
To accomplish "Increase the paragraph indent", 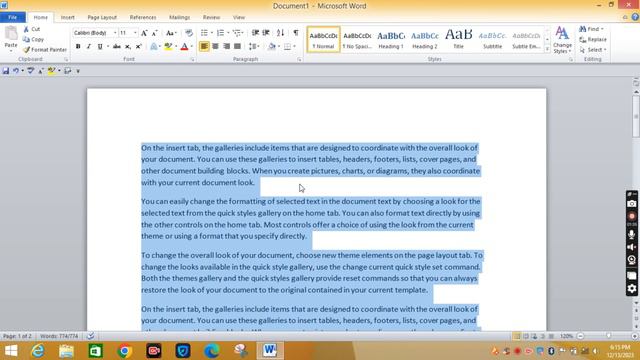I will [x=266, y=33].
